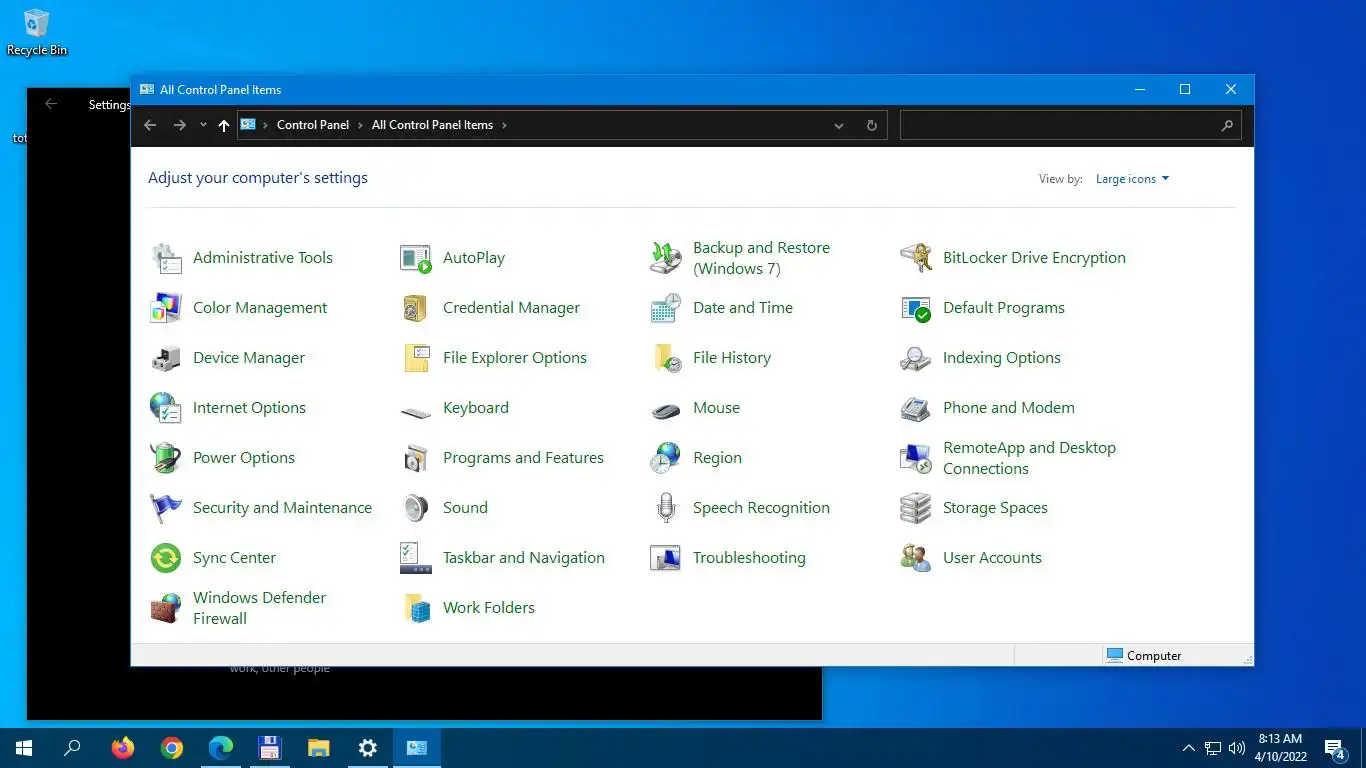Open the Region globe icon
Viewport: 1366px width, 768px height.
coord(666,458)
